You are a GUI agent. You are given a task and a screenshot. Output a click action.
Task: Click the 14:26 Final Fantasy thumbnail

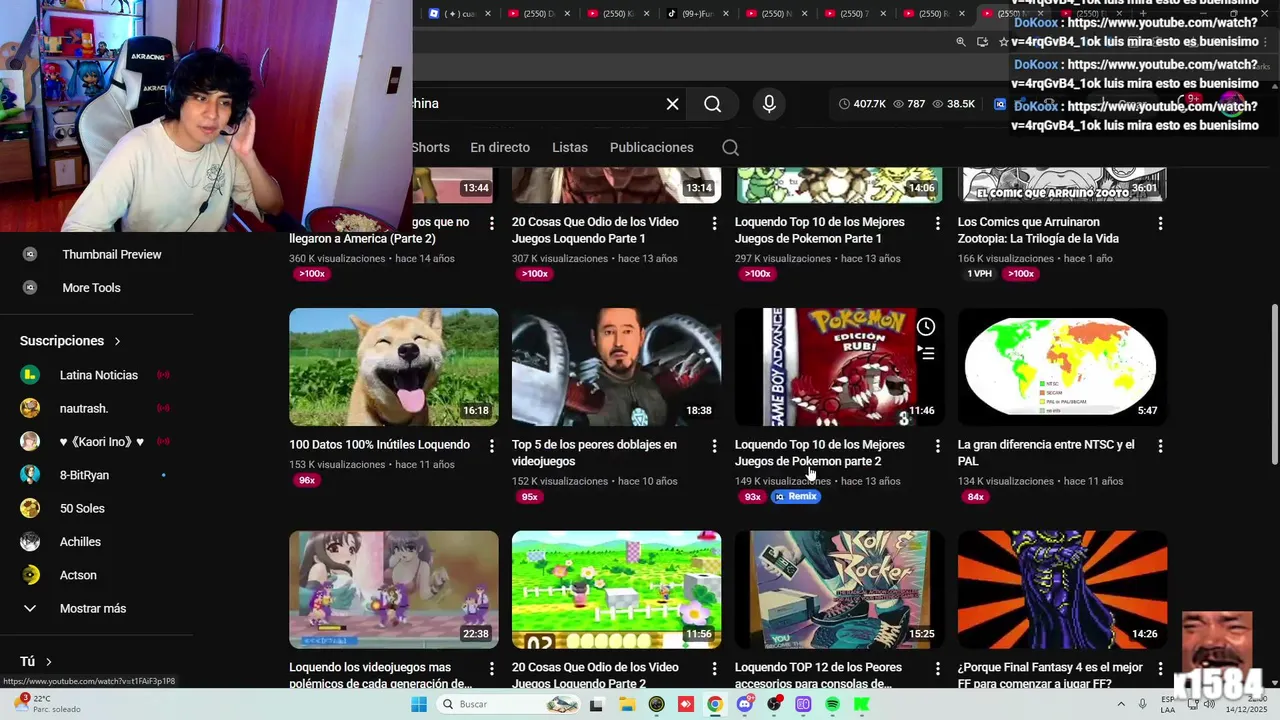(1062, 590)
